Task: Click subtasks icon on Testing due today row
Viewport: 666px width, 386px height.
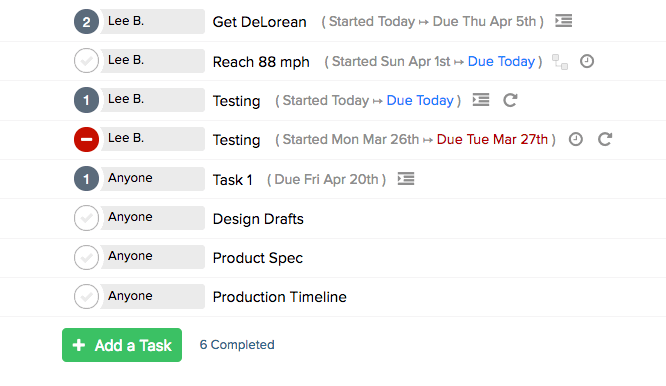Action: coord(481,100)
